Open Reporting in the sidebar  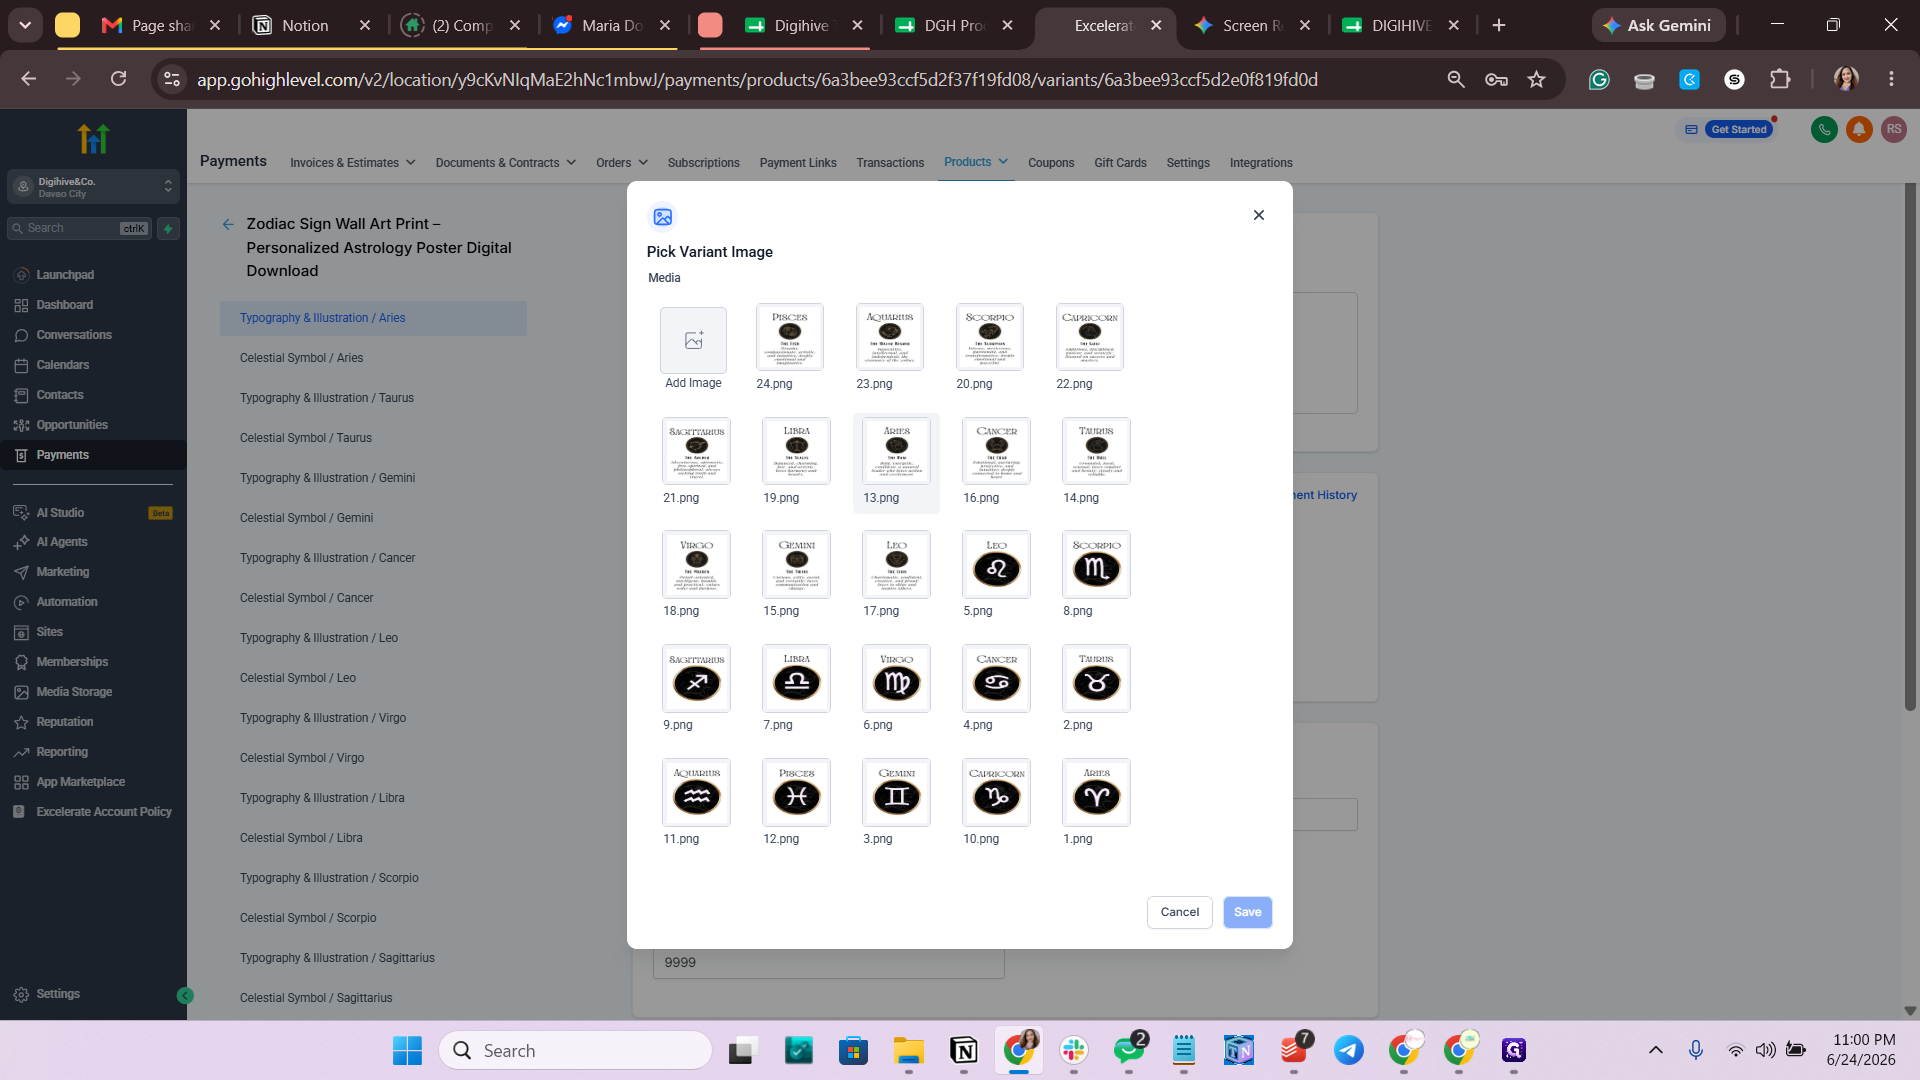coord(61,752)
